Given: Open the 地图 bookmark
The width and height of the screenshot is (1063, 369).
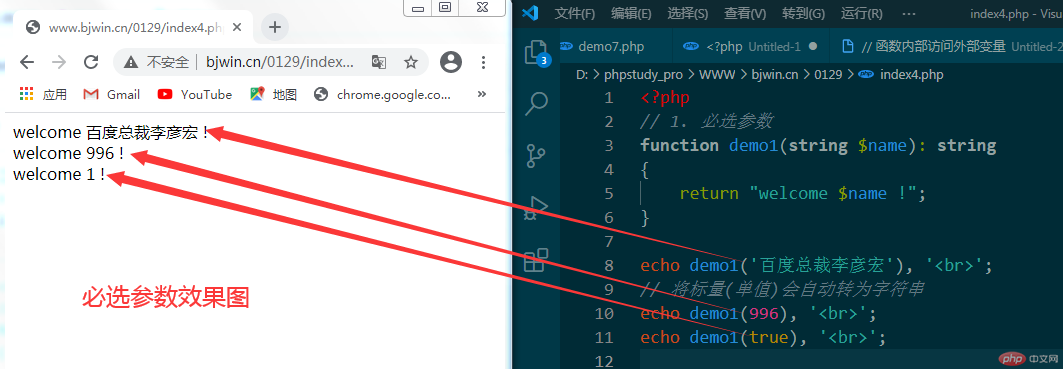Looking at the screenshot, I should click(x=273, y=94).
